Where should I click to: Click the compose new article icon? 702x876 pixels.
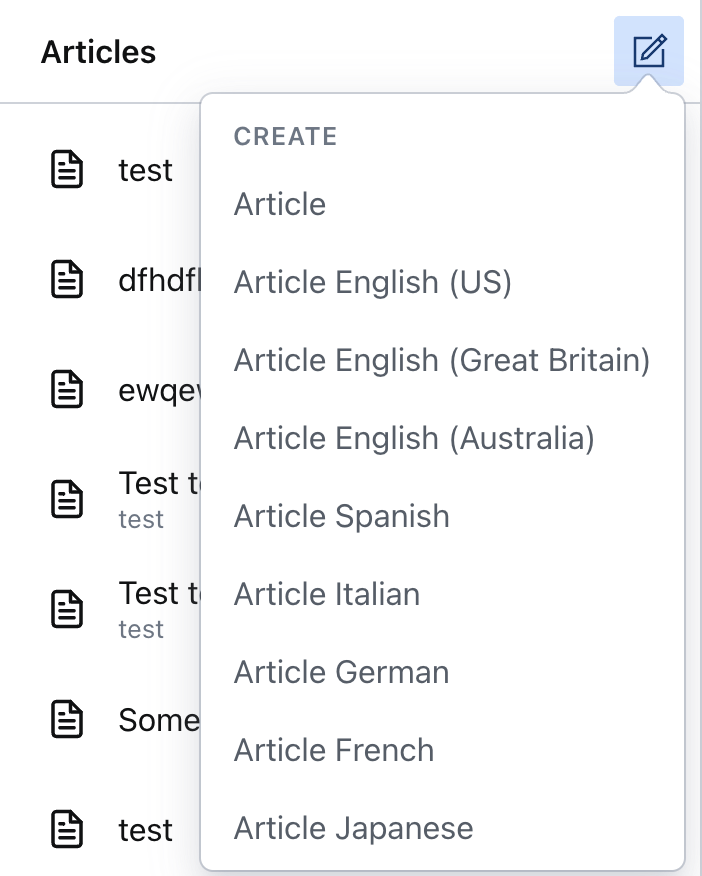[x=648, y=51]
